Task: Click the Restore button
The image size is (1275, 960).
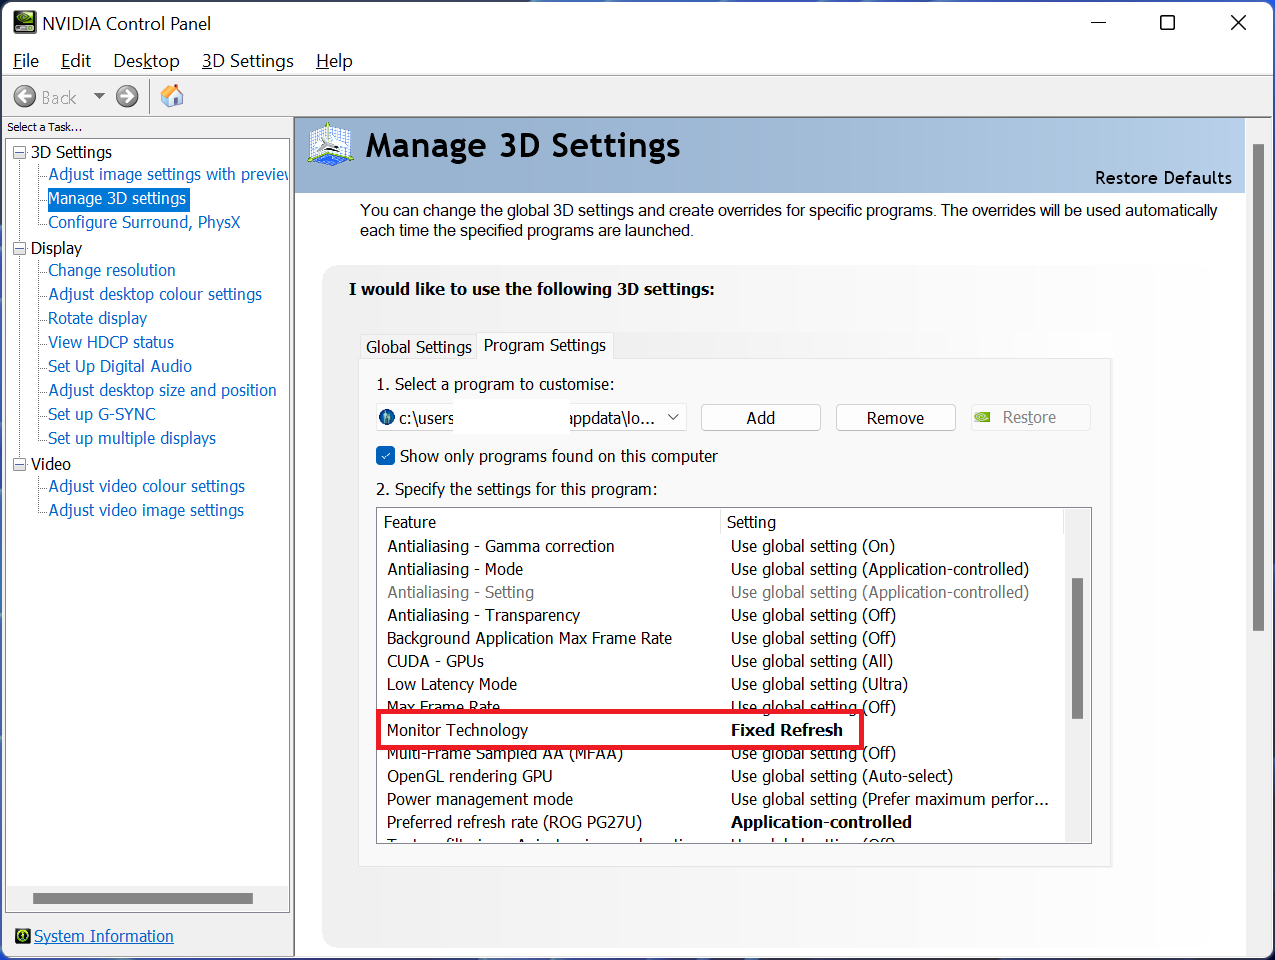Action: (1030, 418)
